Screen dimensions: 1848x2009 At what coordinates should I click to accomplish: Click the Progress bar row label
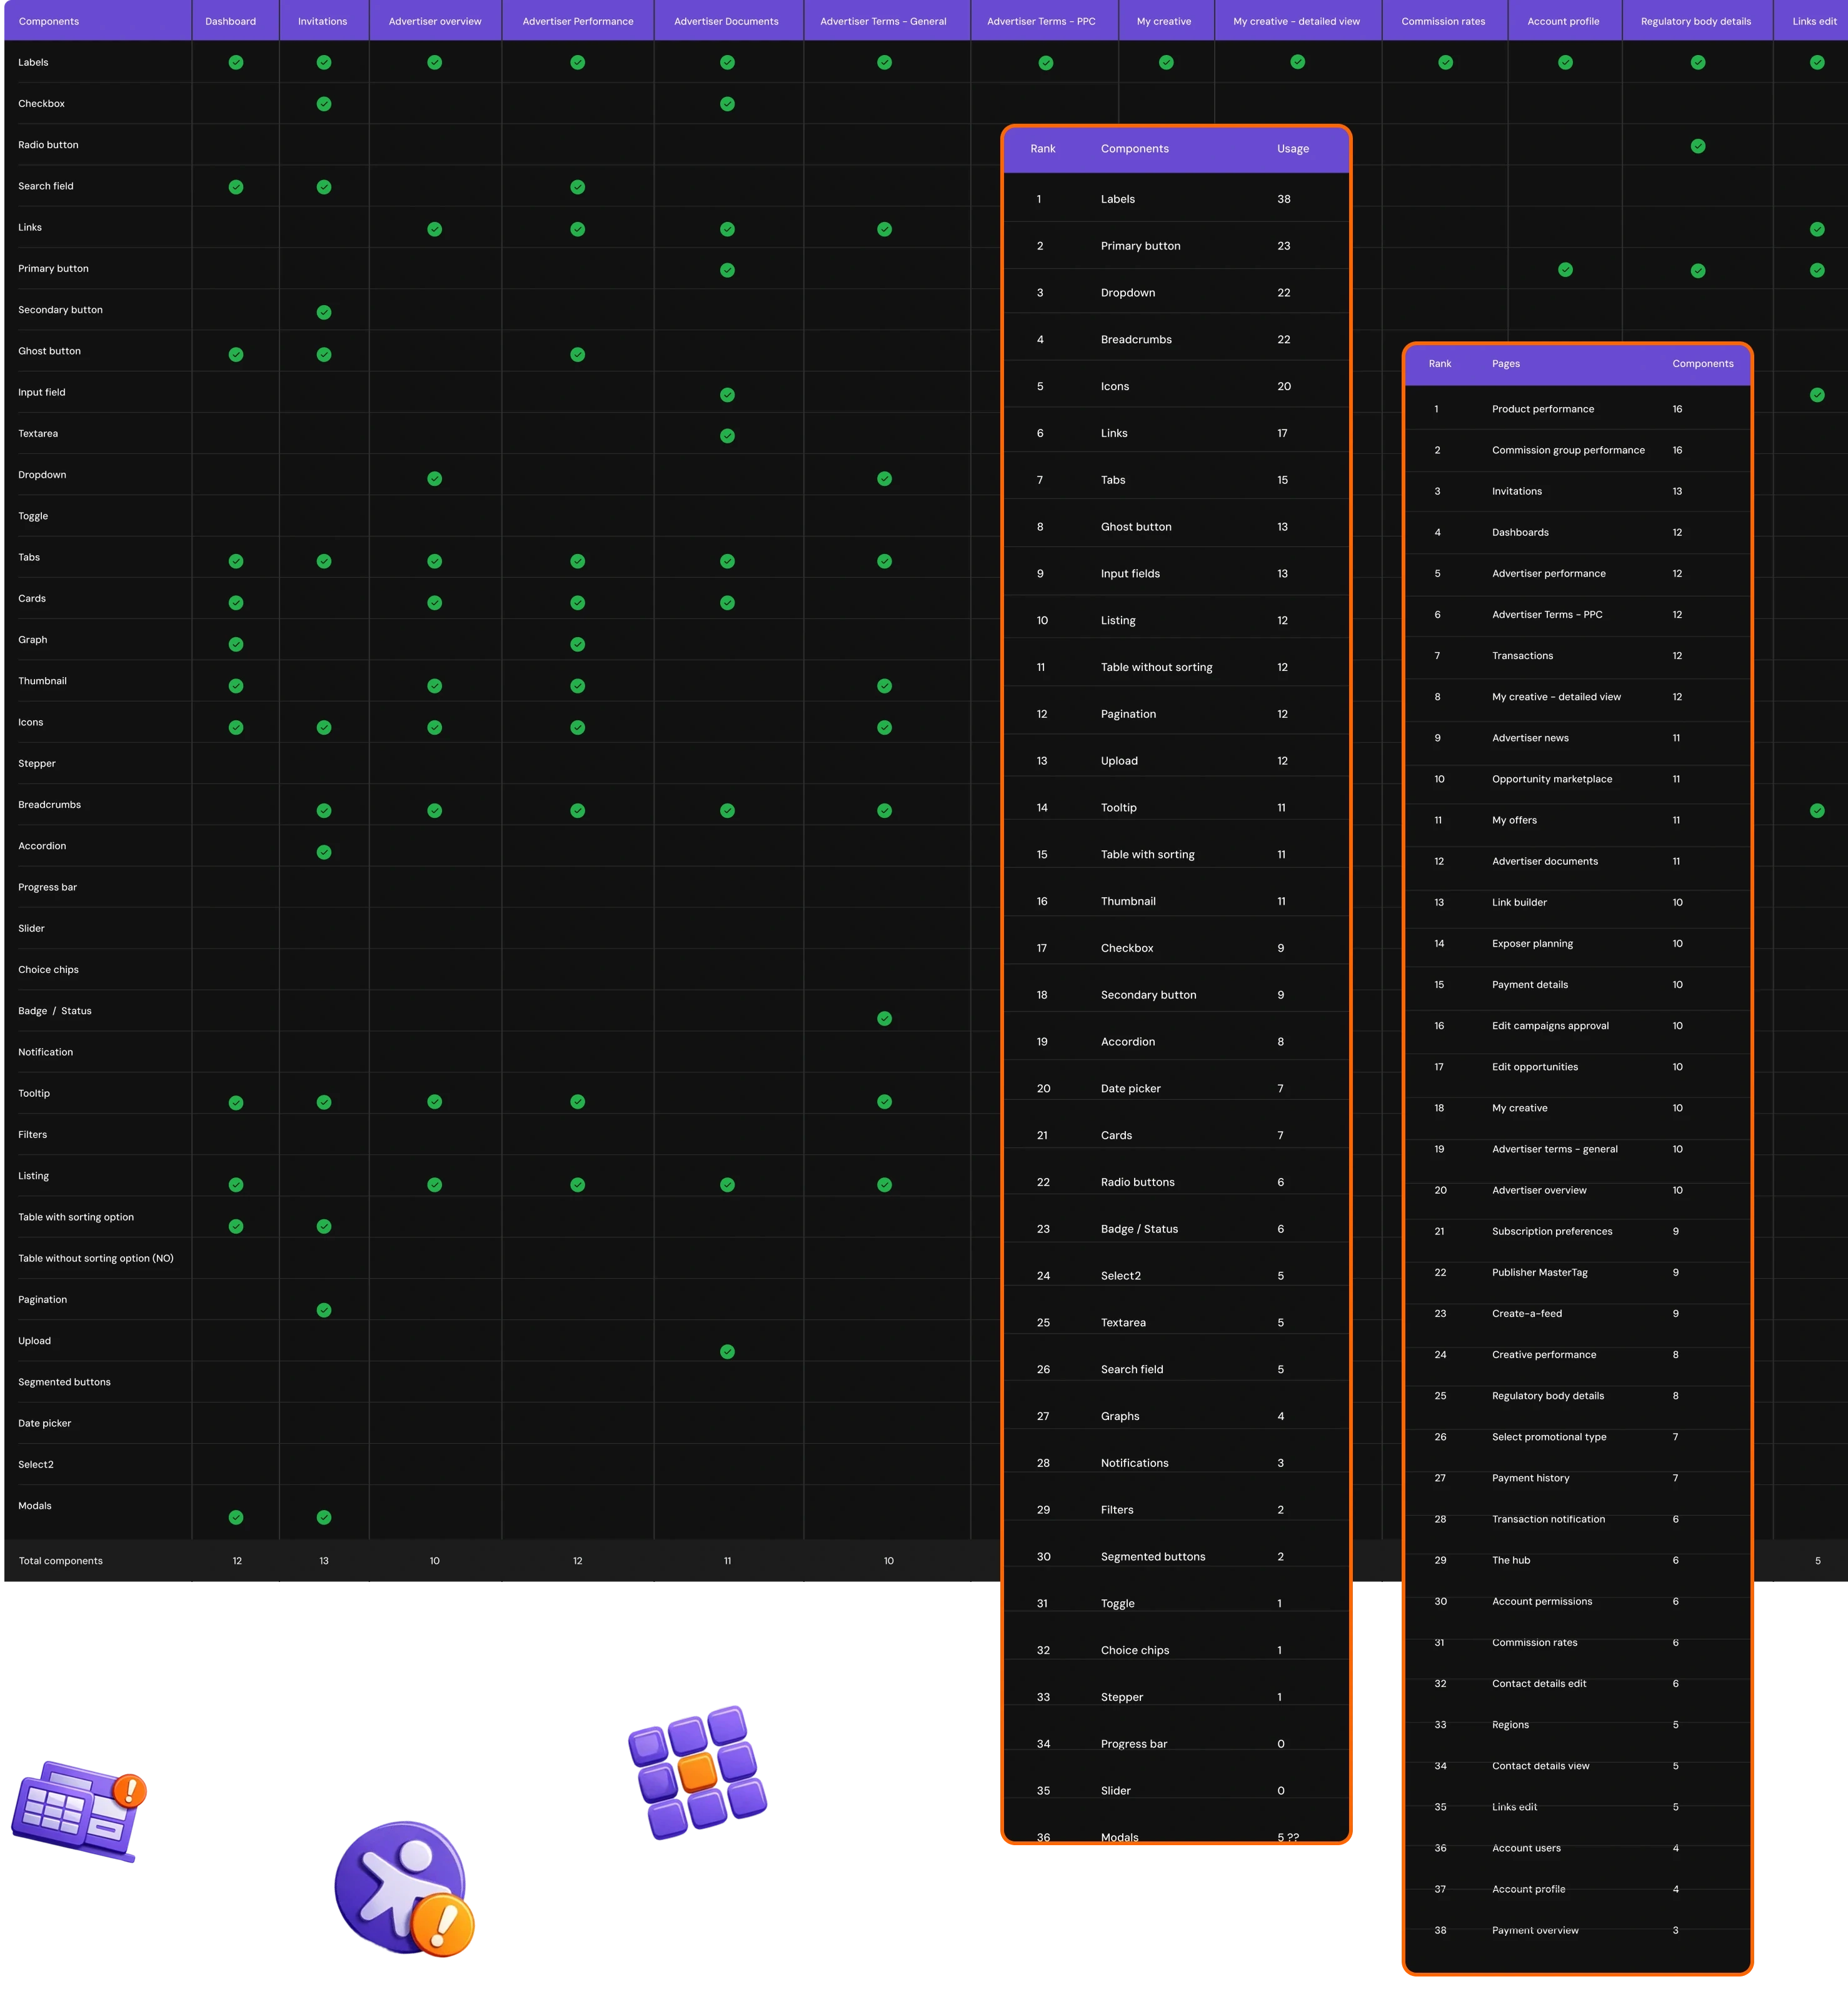[47, 887]
